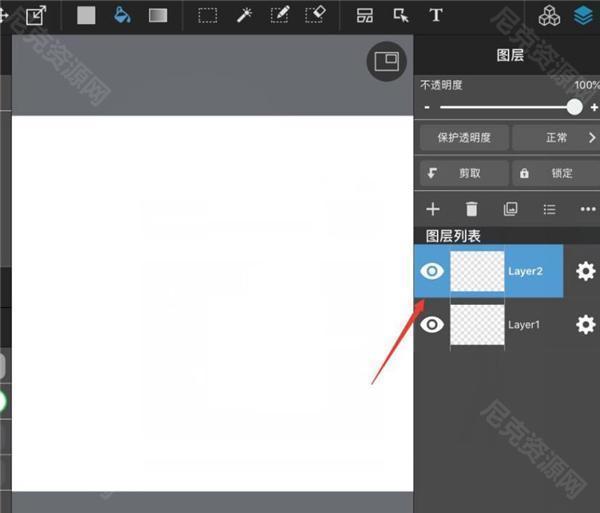Activate the Magic Wand tool
Image resolution: width=600 pixels, height=513 pixels.
[x=244, y=15]
